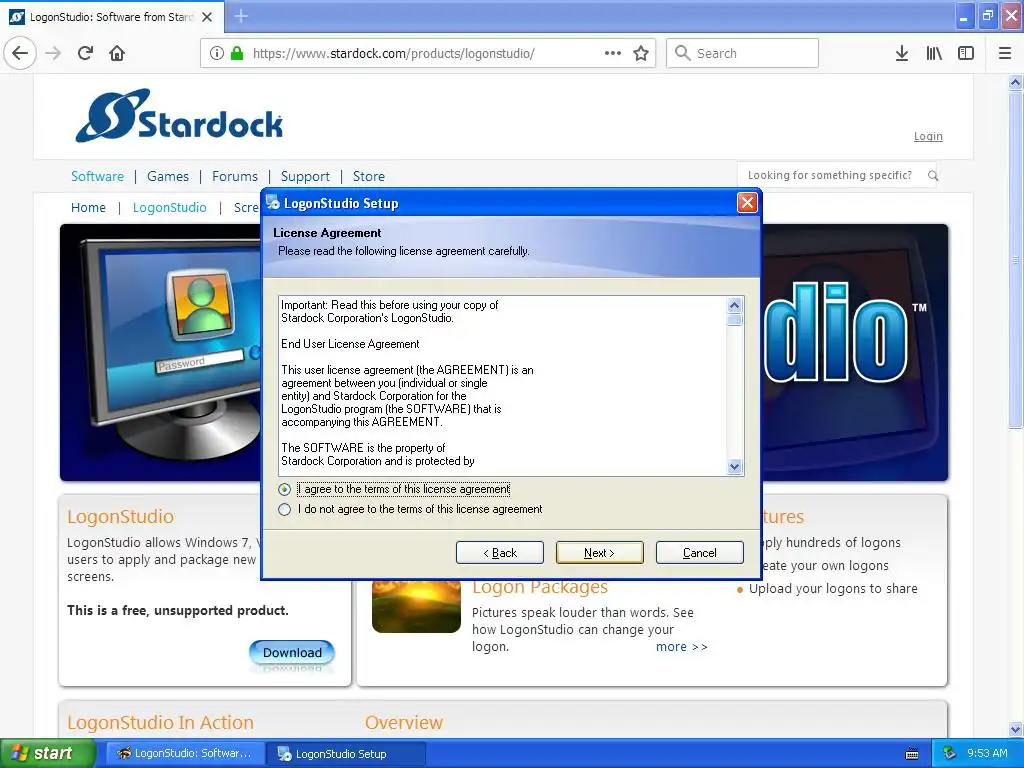
Task: Click End User License Agreement text
Action: [350, 344]
